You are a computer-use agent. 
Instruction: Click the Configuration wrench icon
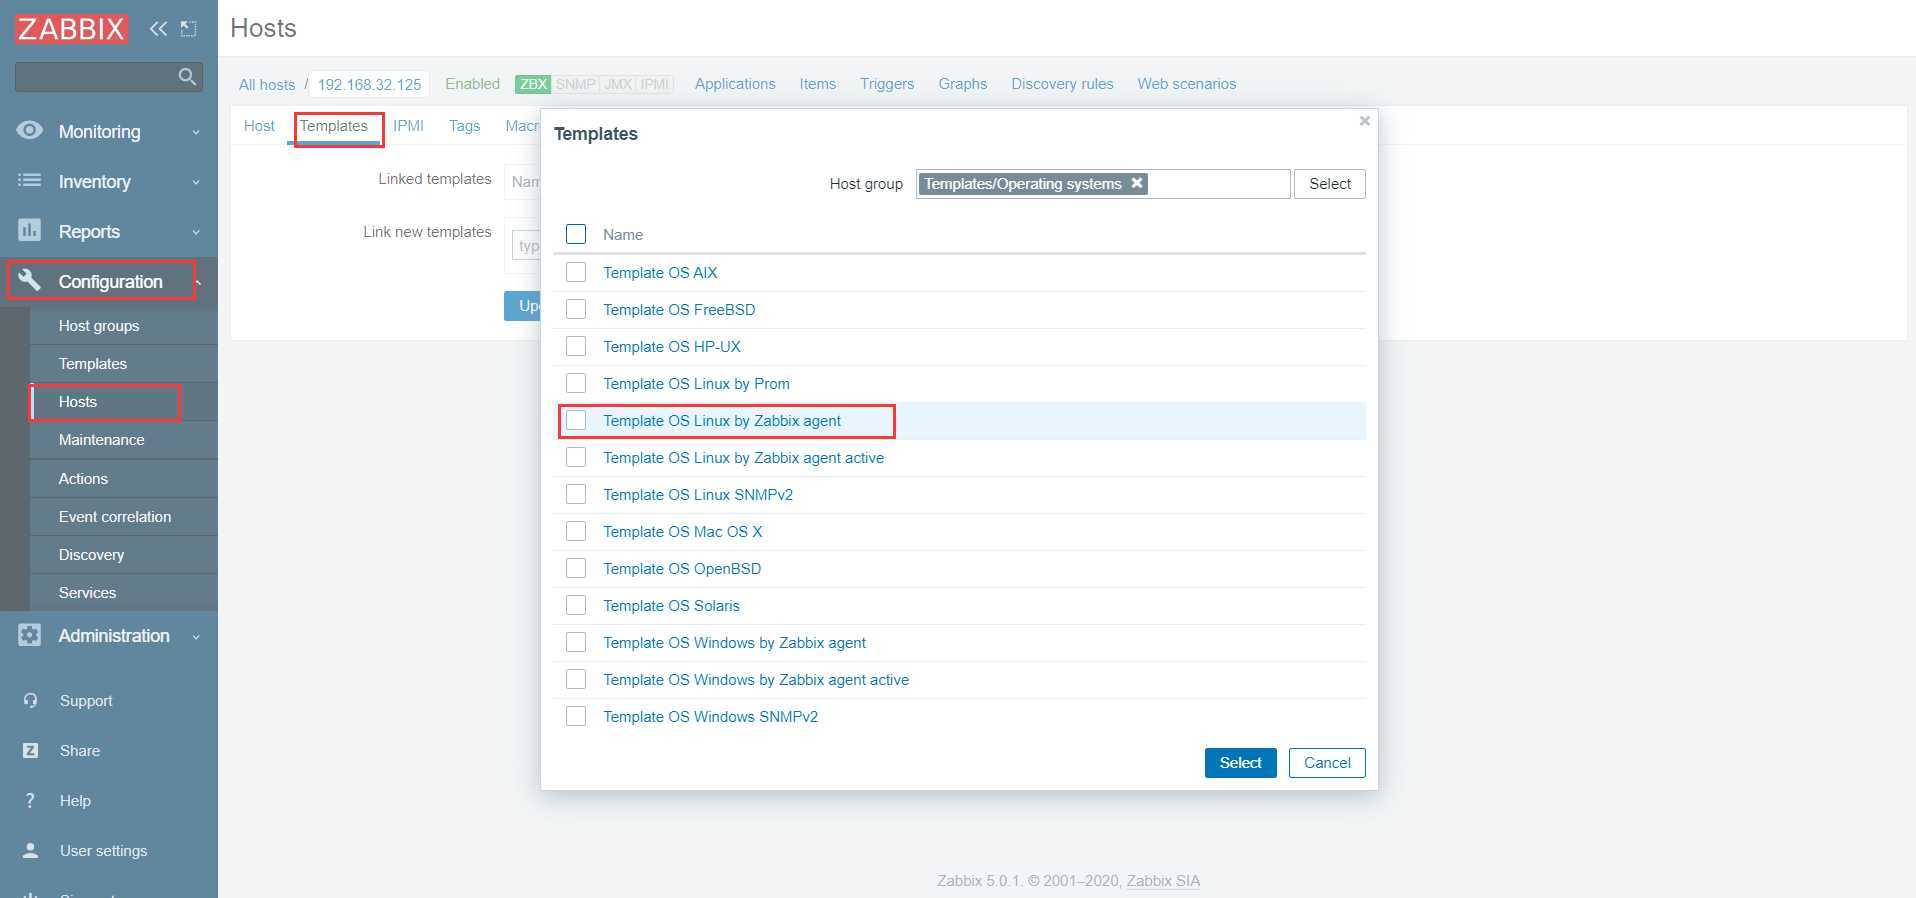click(30, 280)
